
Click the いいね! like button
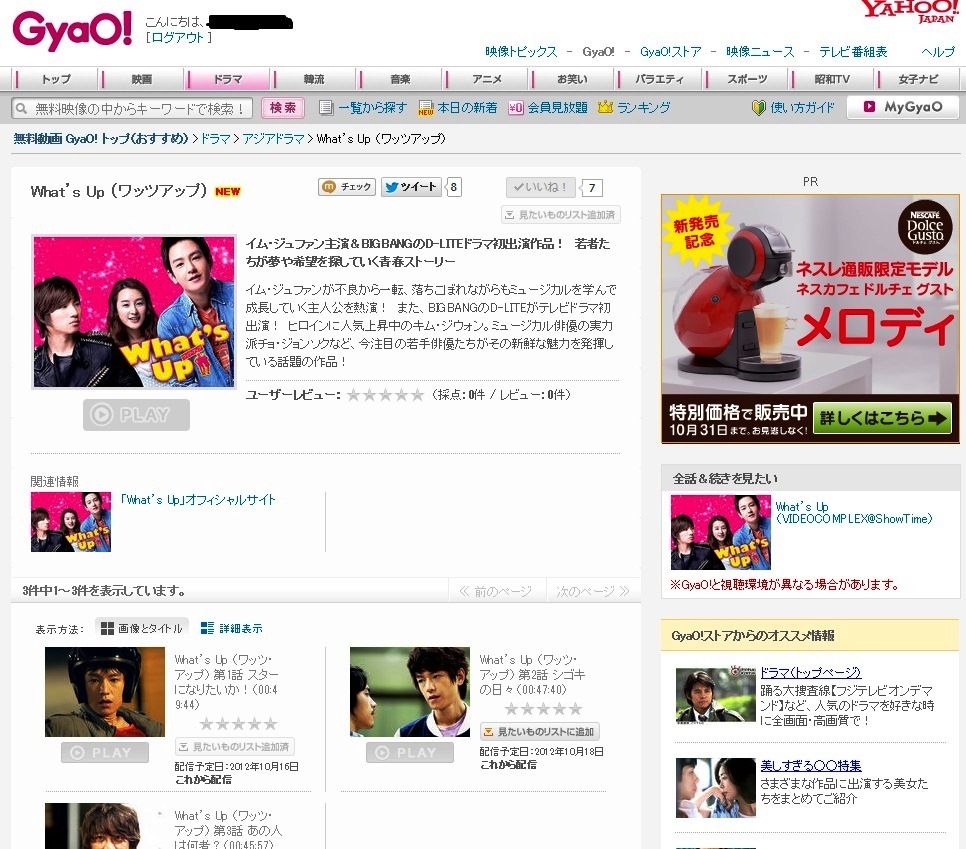coord(540,187)
